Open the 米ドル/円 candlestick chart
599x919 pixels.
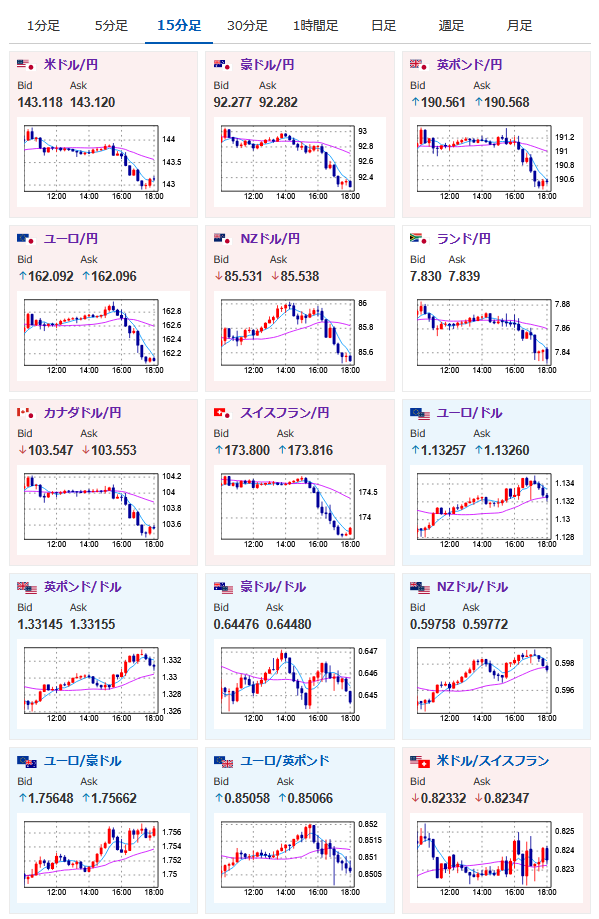pos(103,162)
